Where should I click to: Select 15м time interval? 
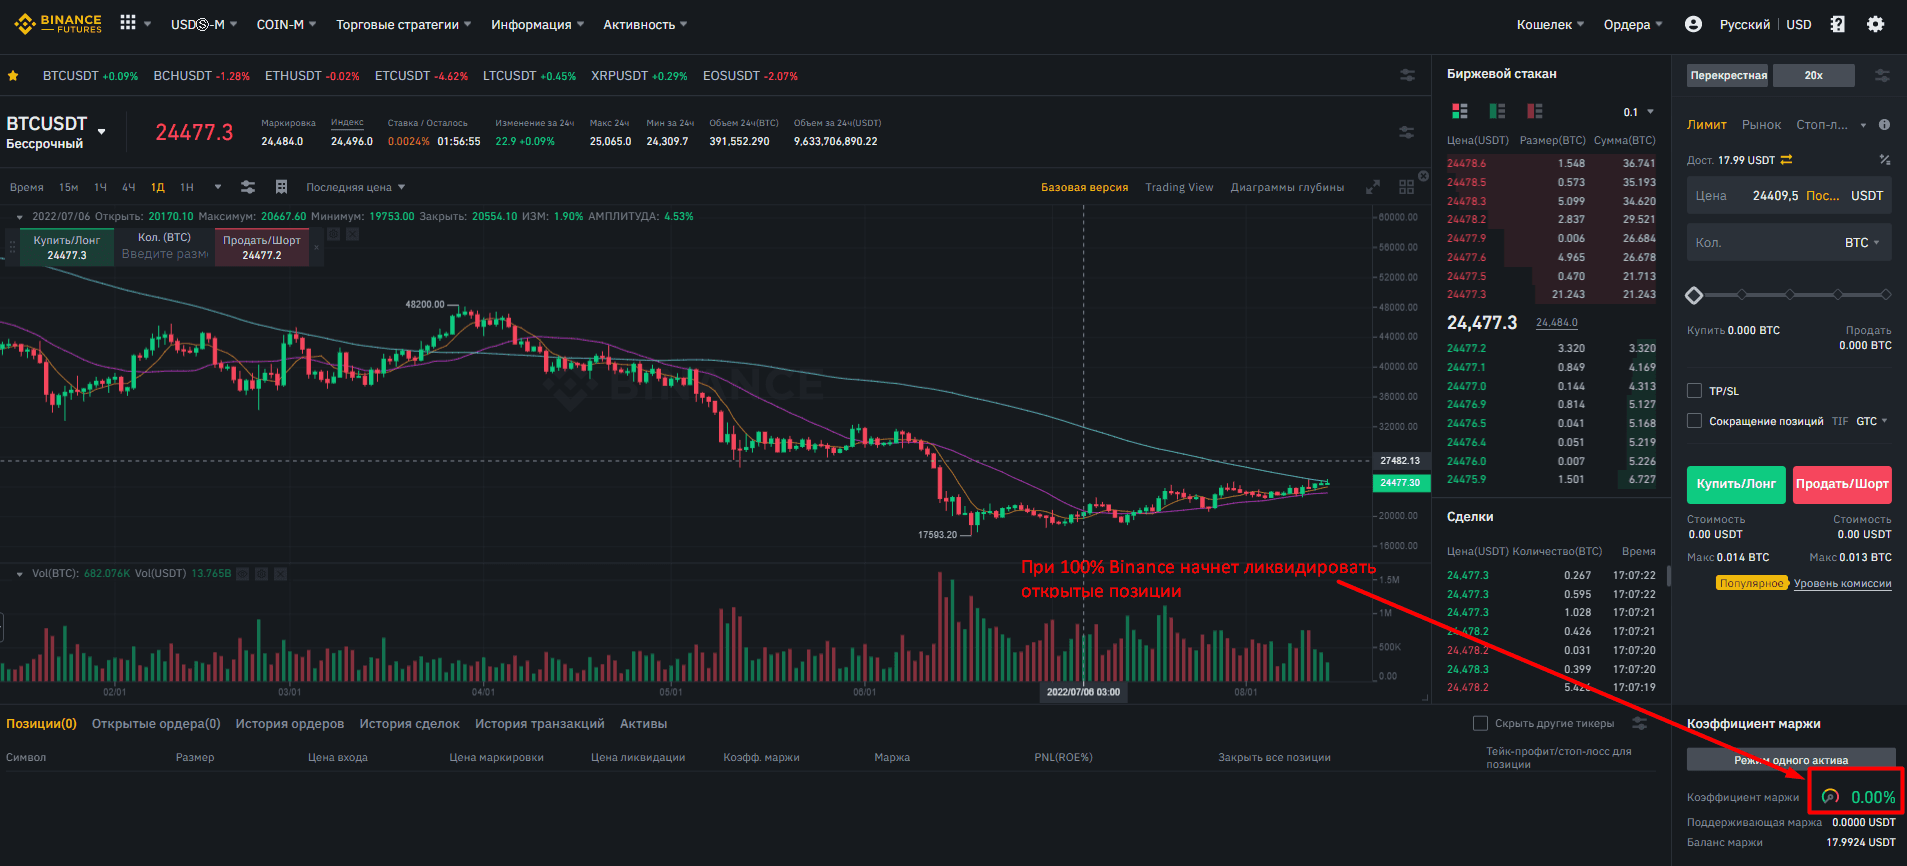coord(68,187)
